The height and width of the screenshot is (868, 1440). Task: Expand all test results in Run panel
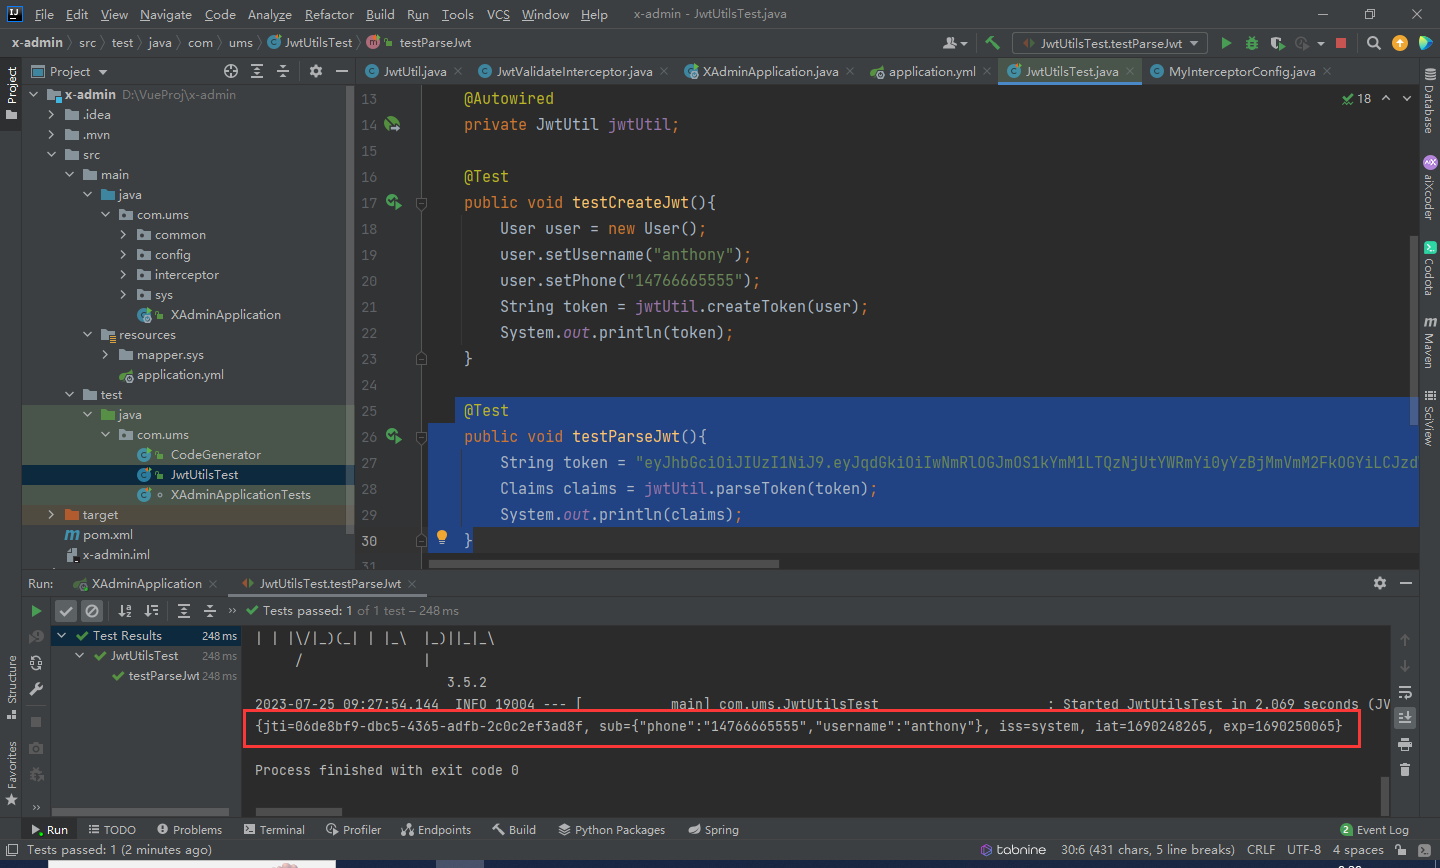[x=184, y=611]
